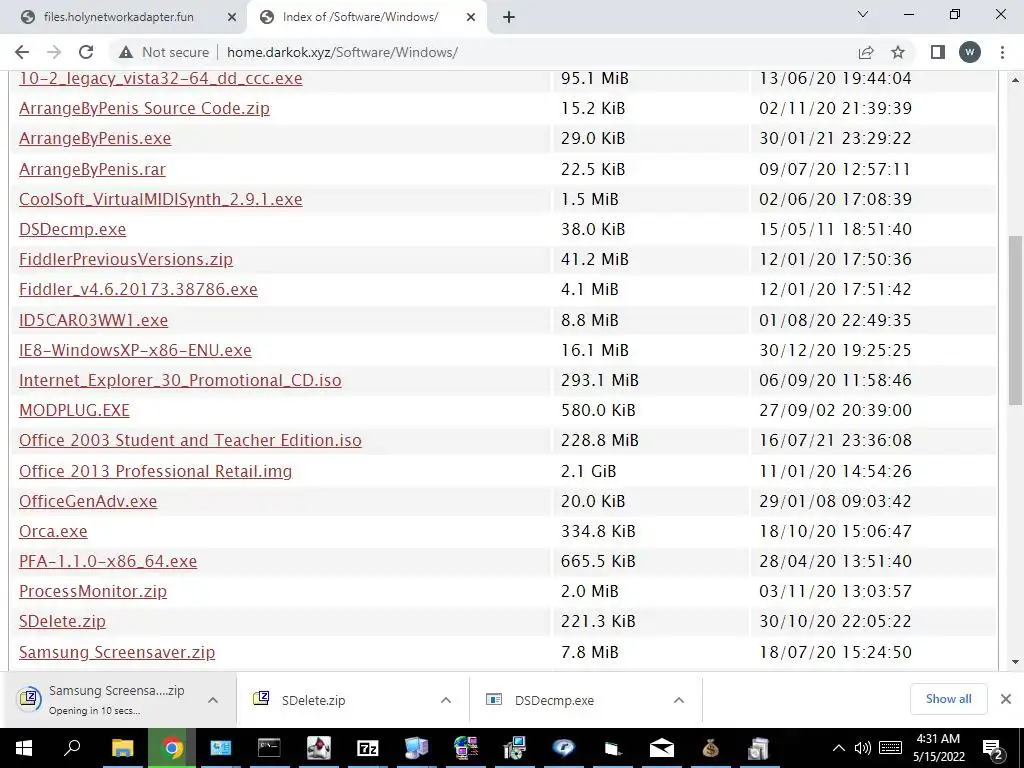1024x768 pixels.
Task: Download IE8-WindowsXP-x86-ENU.exe
Action: coord(135,350)
